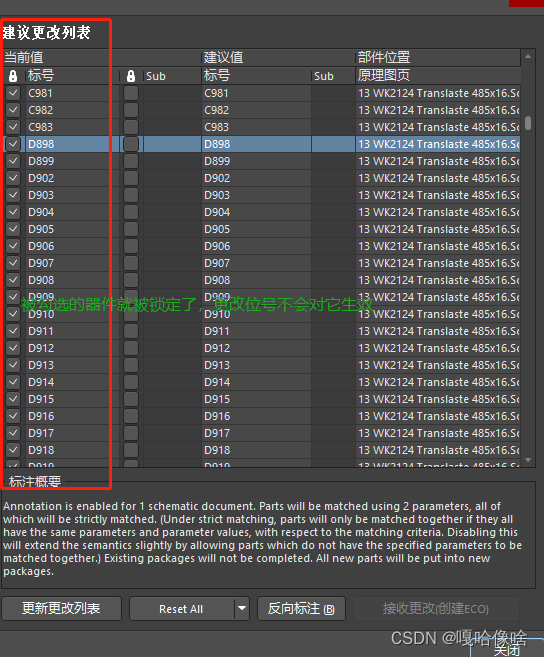Select current designator D906
The width and height of the screenshot is (544, 657).
coord(41,246)
